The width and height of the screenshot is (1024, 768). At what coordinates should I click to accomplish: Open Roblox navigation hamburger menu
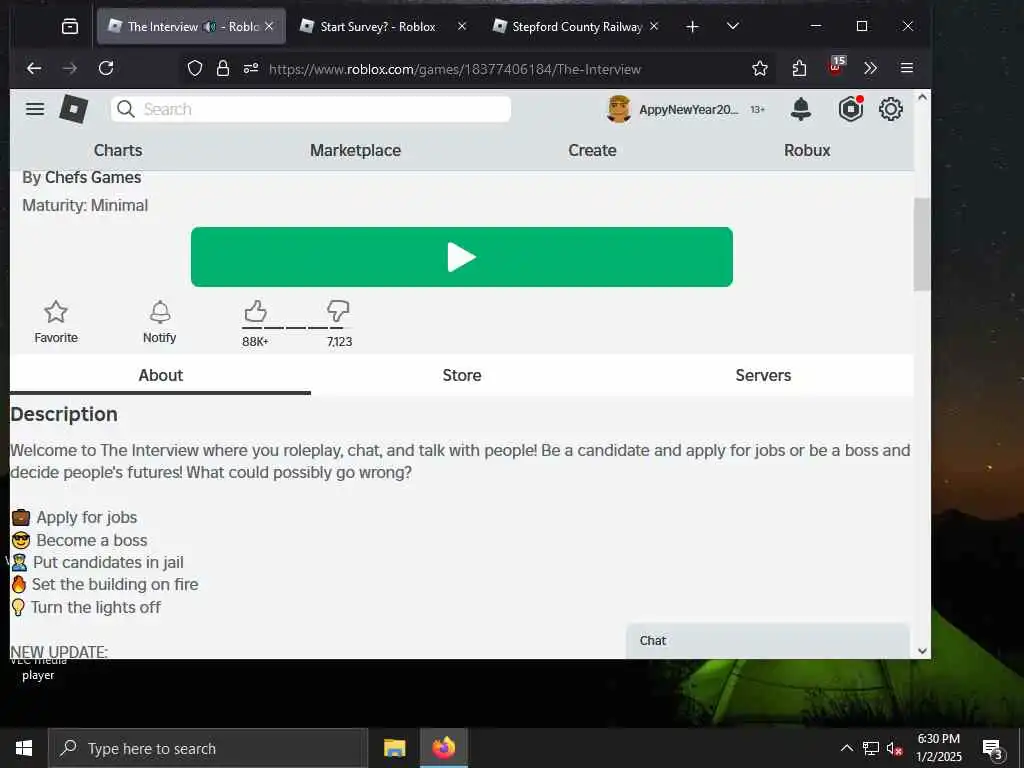pos(35,109)
